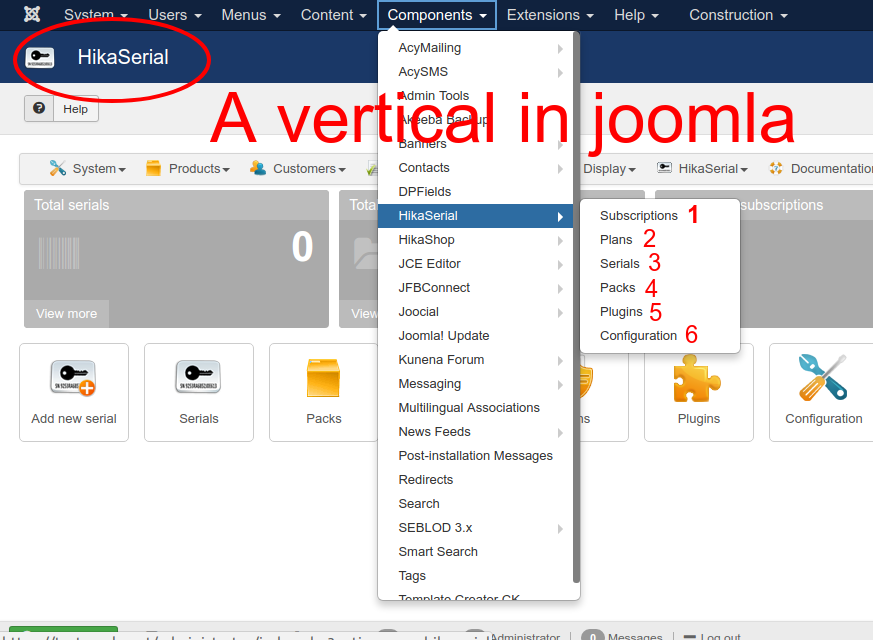Open the System top menu
873x640 pixels.
click(x=96, y=15)
